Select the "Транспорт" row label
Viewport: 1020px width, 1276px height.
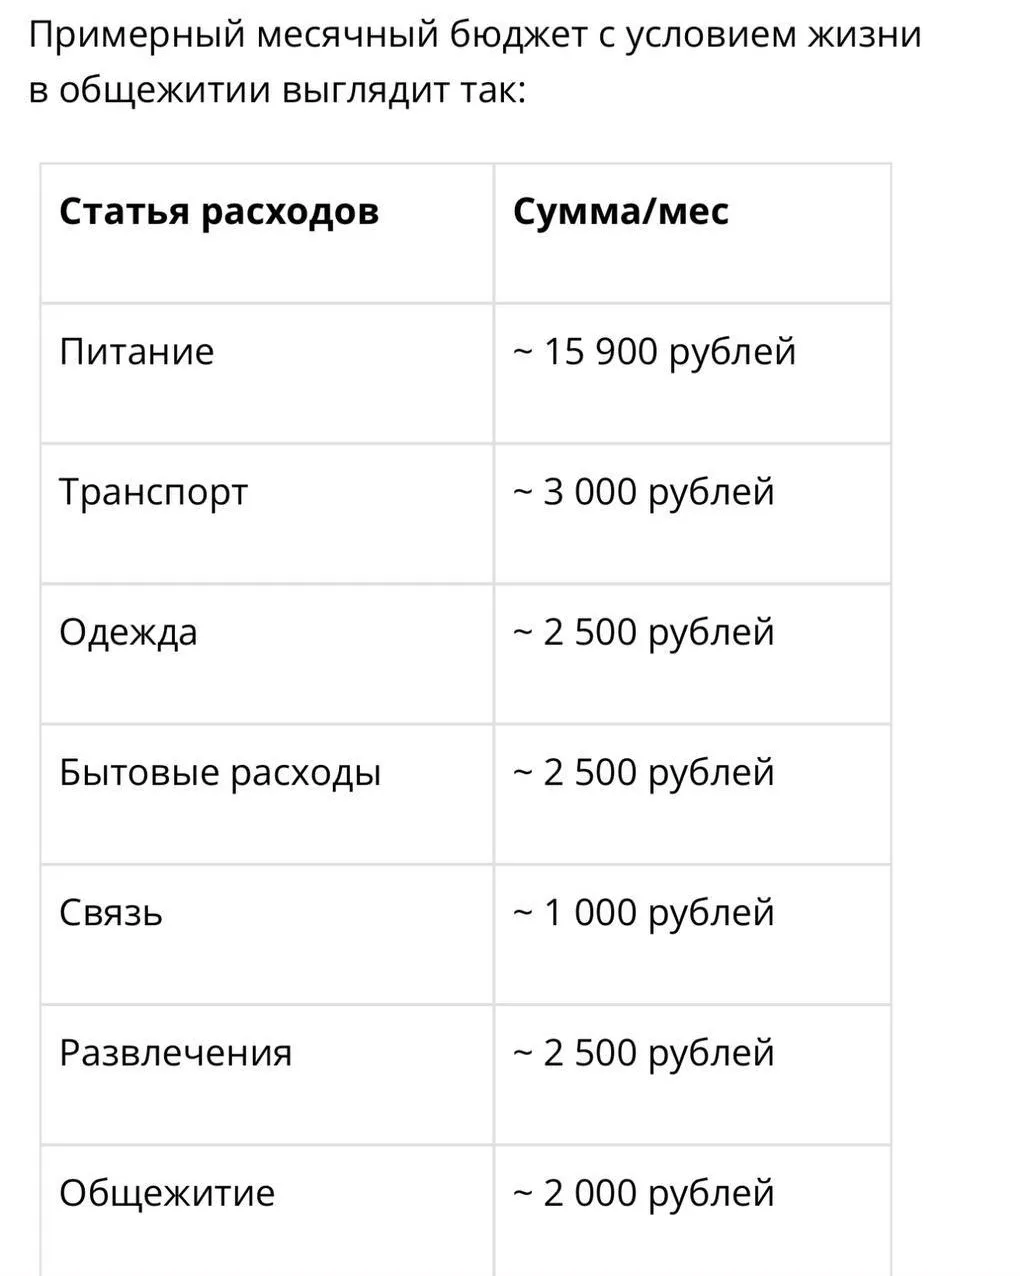coord(153,493)
